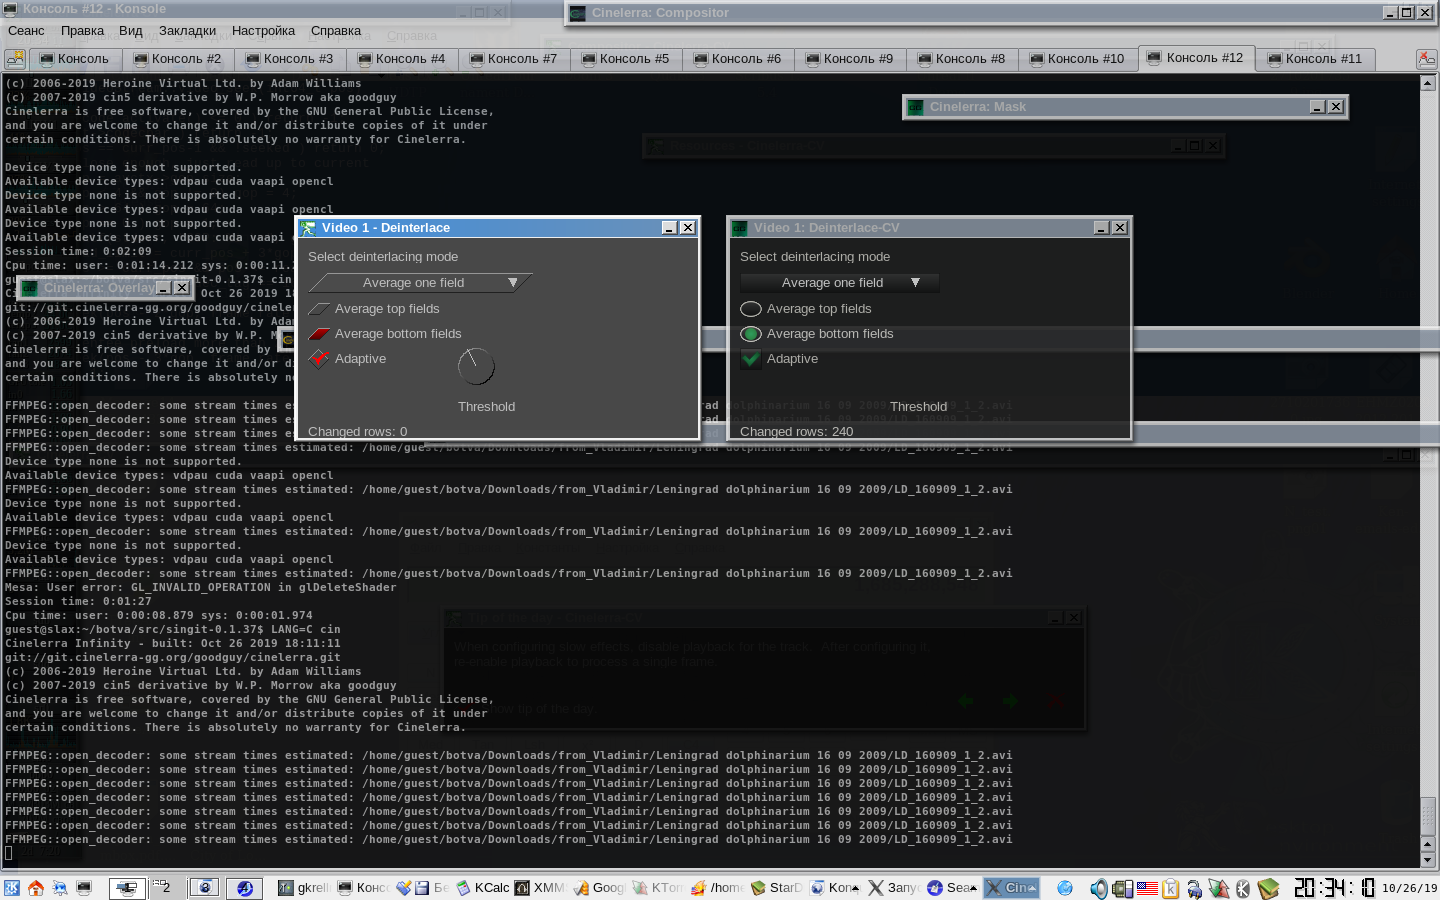Click the Konsole scrollbar down arrow
The width and height of the screenshot is (1440, 900).
pyautogui.click(x=1428, y=860)
